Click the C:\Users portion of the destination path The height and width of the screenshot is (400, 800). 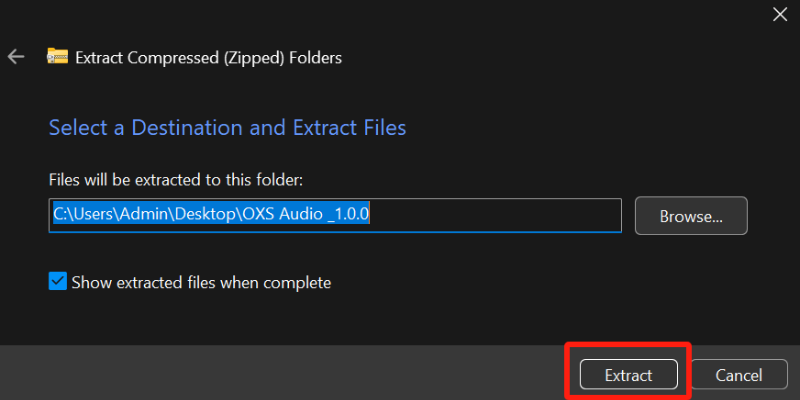[x=78, y=214]
